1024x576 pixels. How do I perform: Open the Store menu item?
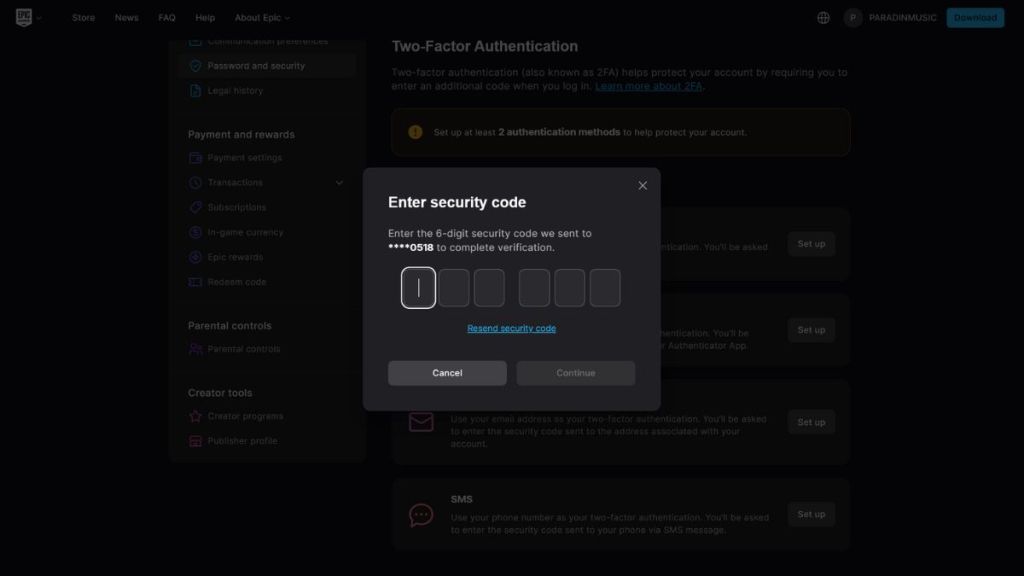pyautogui.click(x=83, y=17)
